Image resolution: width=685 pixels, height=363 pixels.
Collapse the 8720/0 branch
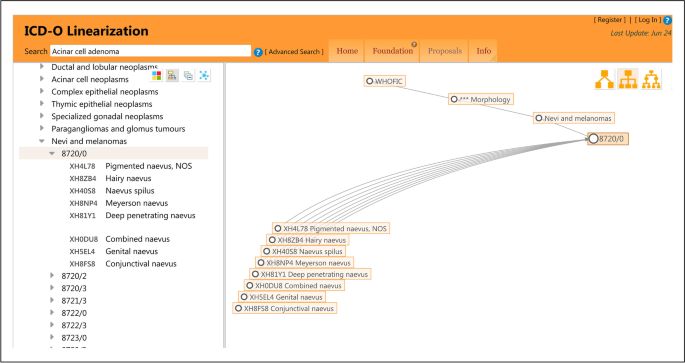pos(52,153)
